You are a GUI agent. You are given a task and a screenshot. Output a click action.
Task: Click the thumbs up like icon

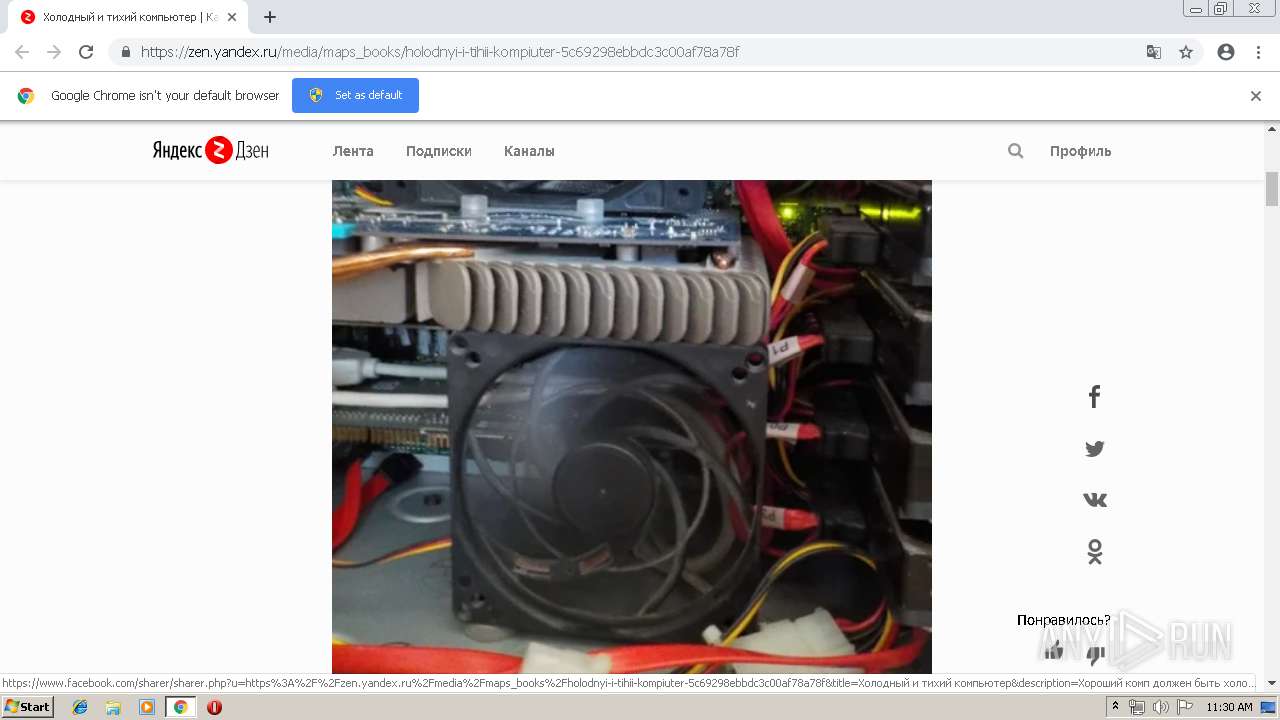pyautogui.click(x=1053, y=650)
